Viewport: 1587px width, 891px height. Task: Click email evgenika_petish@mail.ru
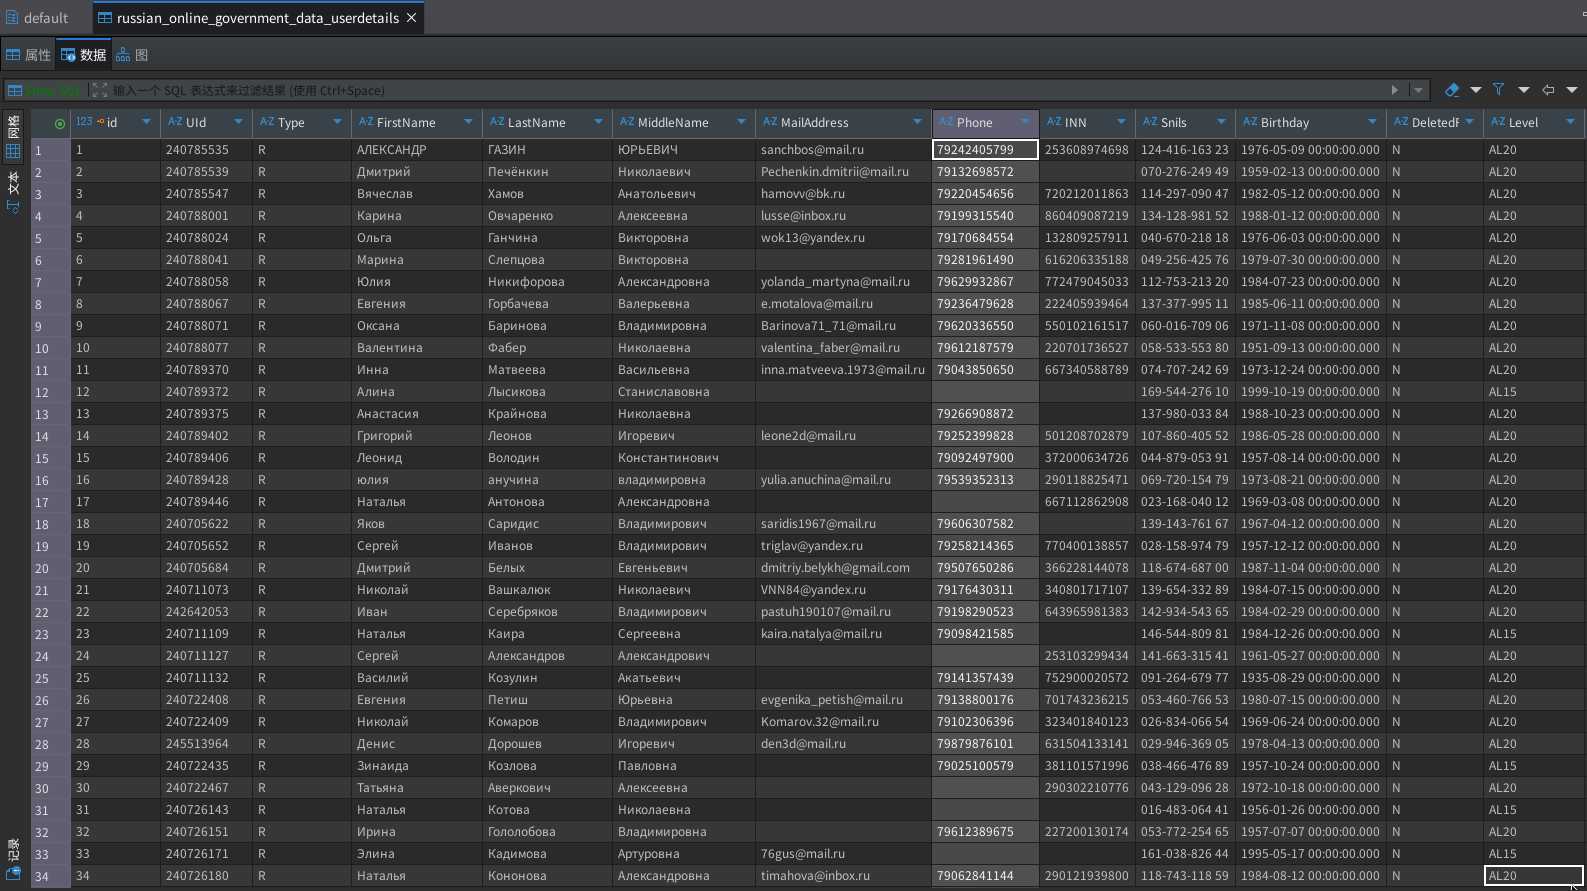(x=831, y=700)
